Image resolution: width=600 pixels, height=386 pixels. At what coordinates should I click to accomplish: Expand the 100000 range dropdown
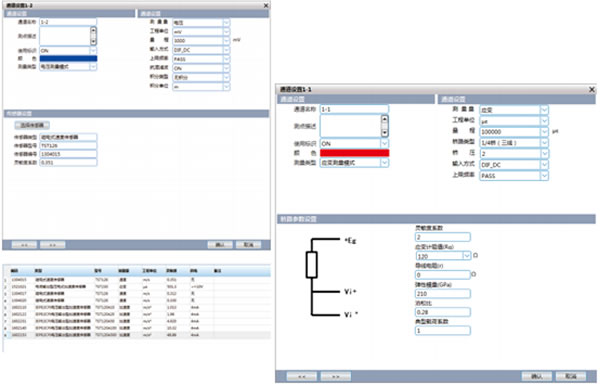(x=544, y=132)
